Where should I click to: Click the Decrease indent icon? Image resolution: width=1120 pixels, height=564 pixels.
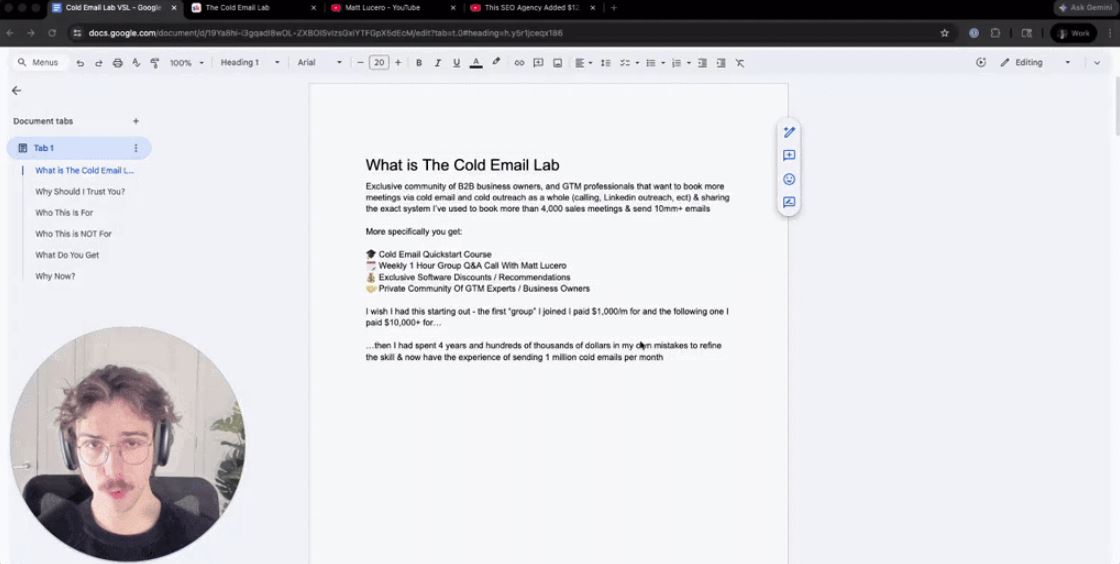click(702, 63)
